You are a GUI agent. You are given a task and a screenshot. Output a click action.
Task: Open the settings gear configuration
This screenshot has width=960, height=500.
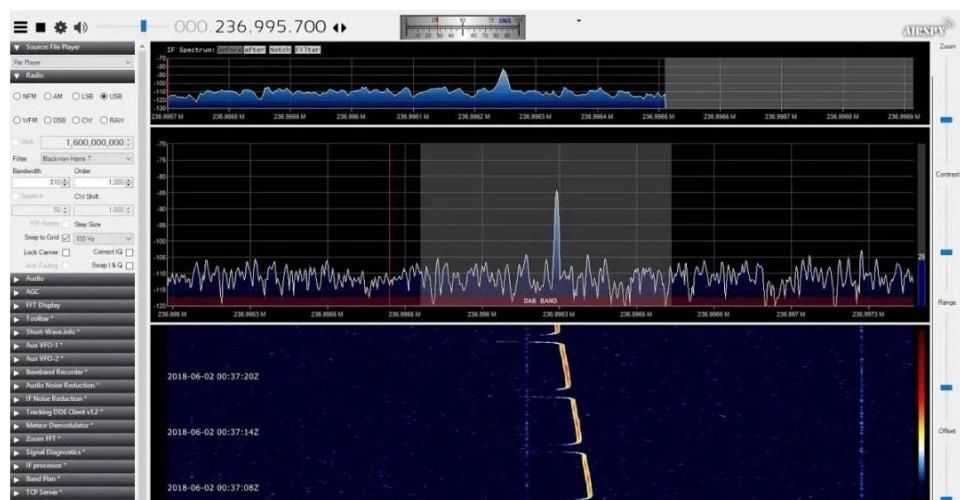(60, 27)
